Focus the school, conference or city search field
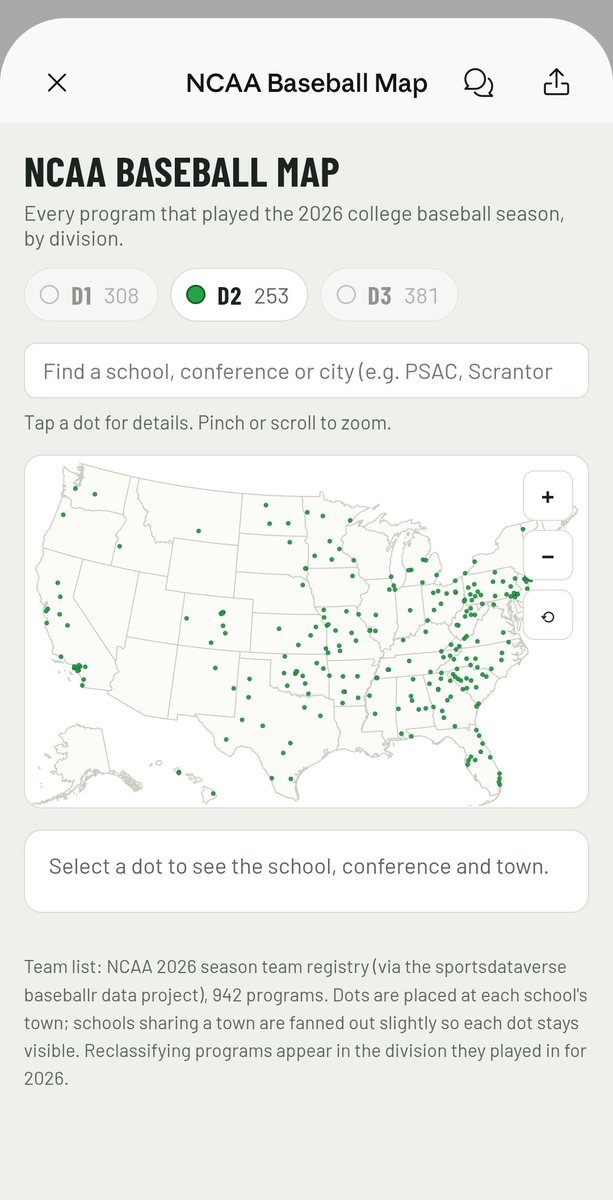Image resolution: width=613 pixels, height=1200 pixels. point(306,371)
